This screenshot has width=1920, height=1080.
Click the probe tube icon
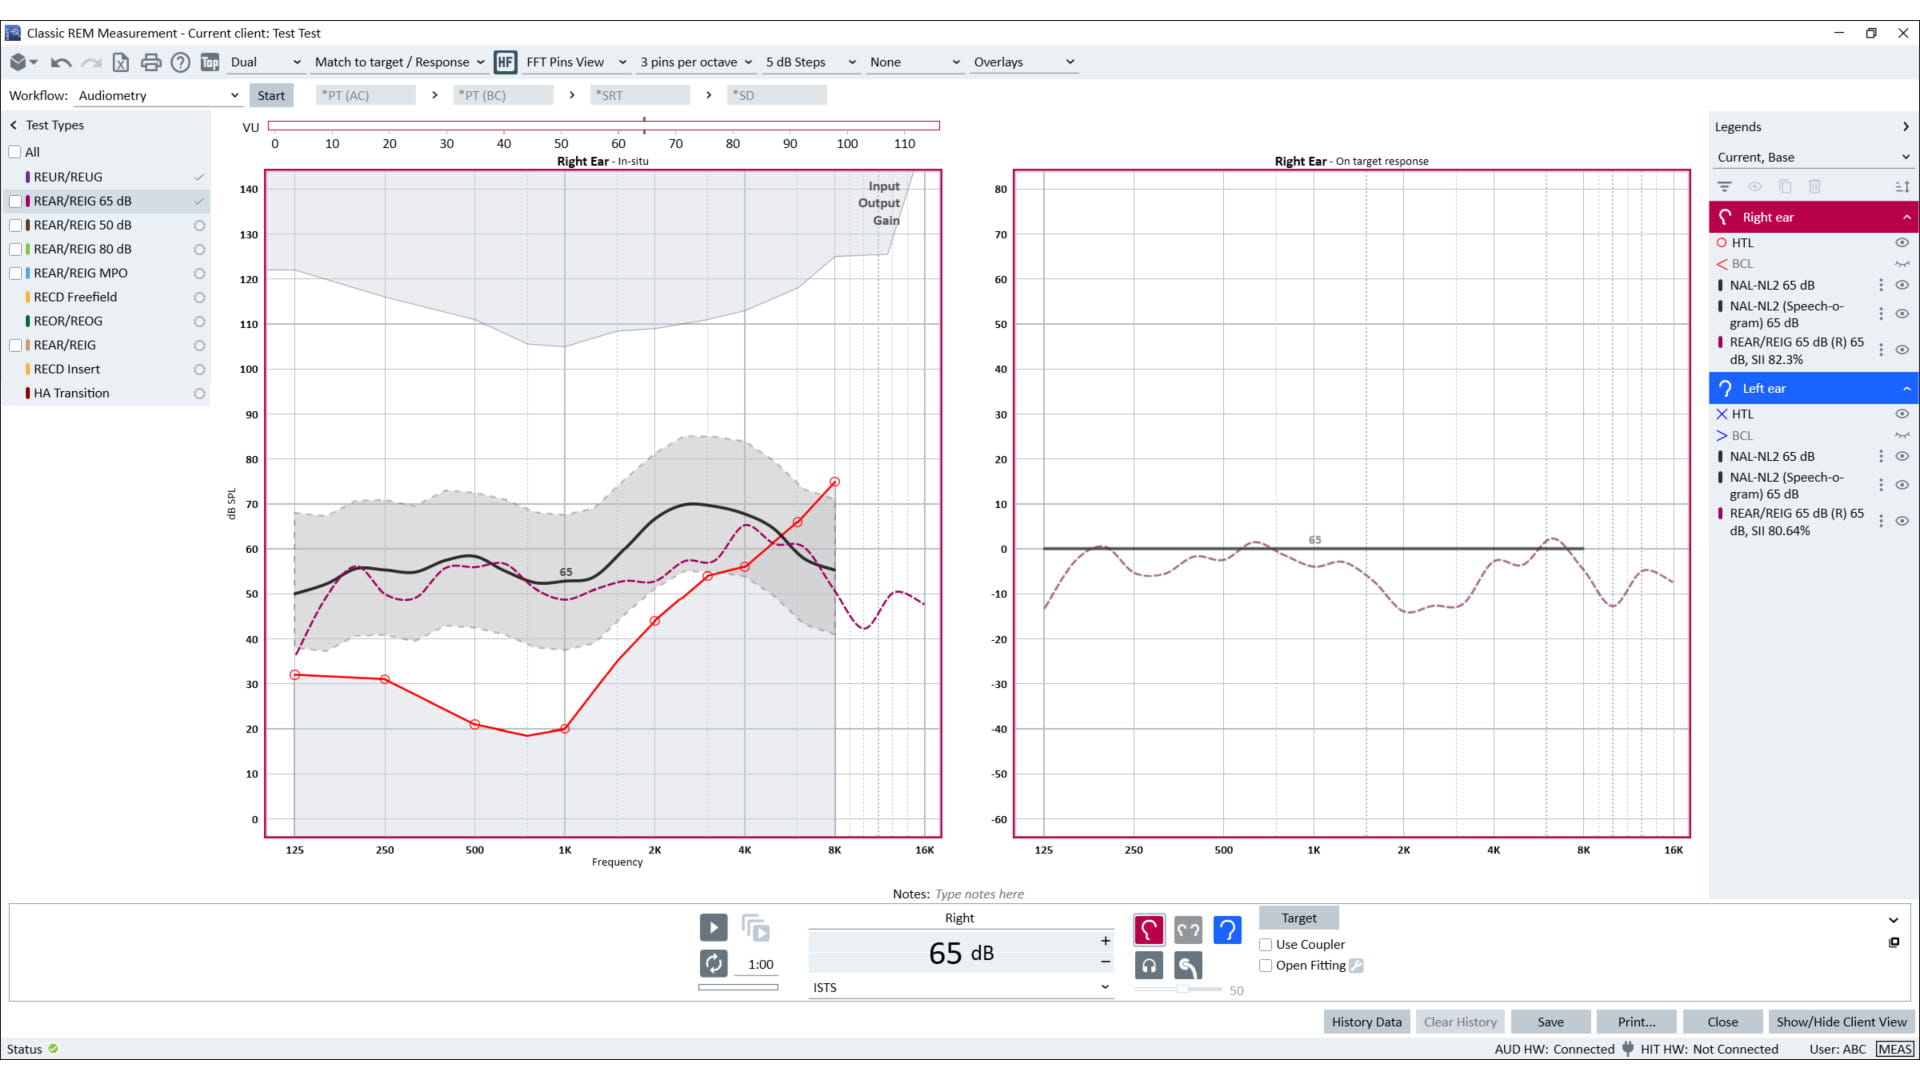pos(1188,966)
